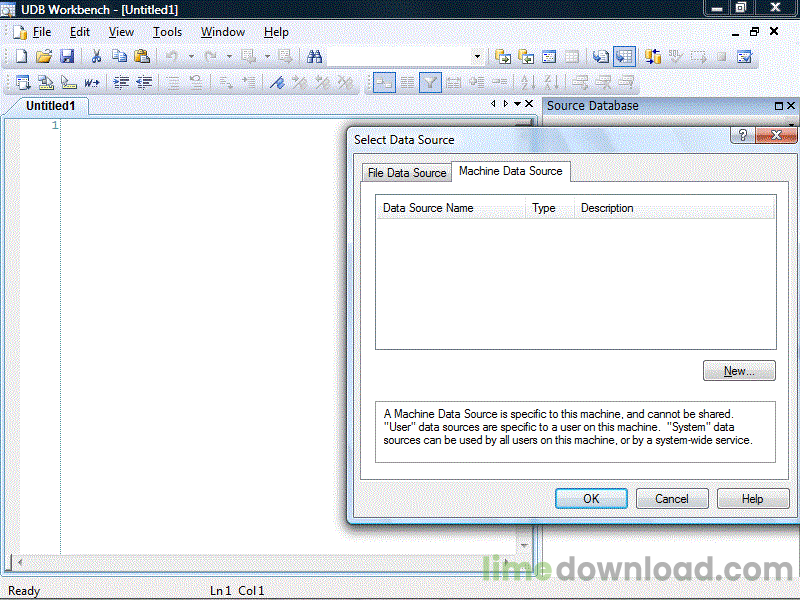
Task: Toggle the highlighted grid view toolbar button
Action: click(x=624, y=56)
